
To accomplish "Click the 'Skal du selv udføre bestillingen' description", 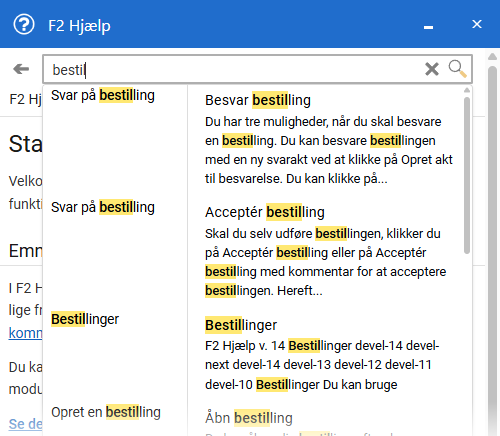I will (325, 262).
